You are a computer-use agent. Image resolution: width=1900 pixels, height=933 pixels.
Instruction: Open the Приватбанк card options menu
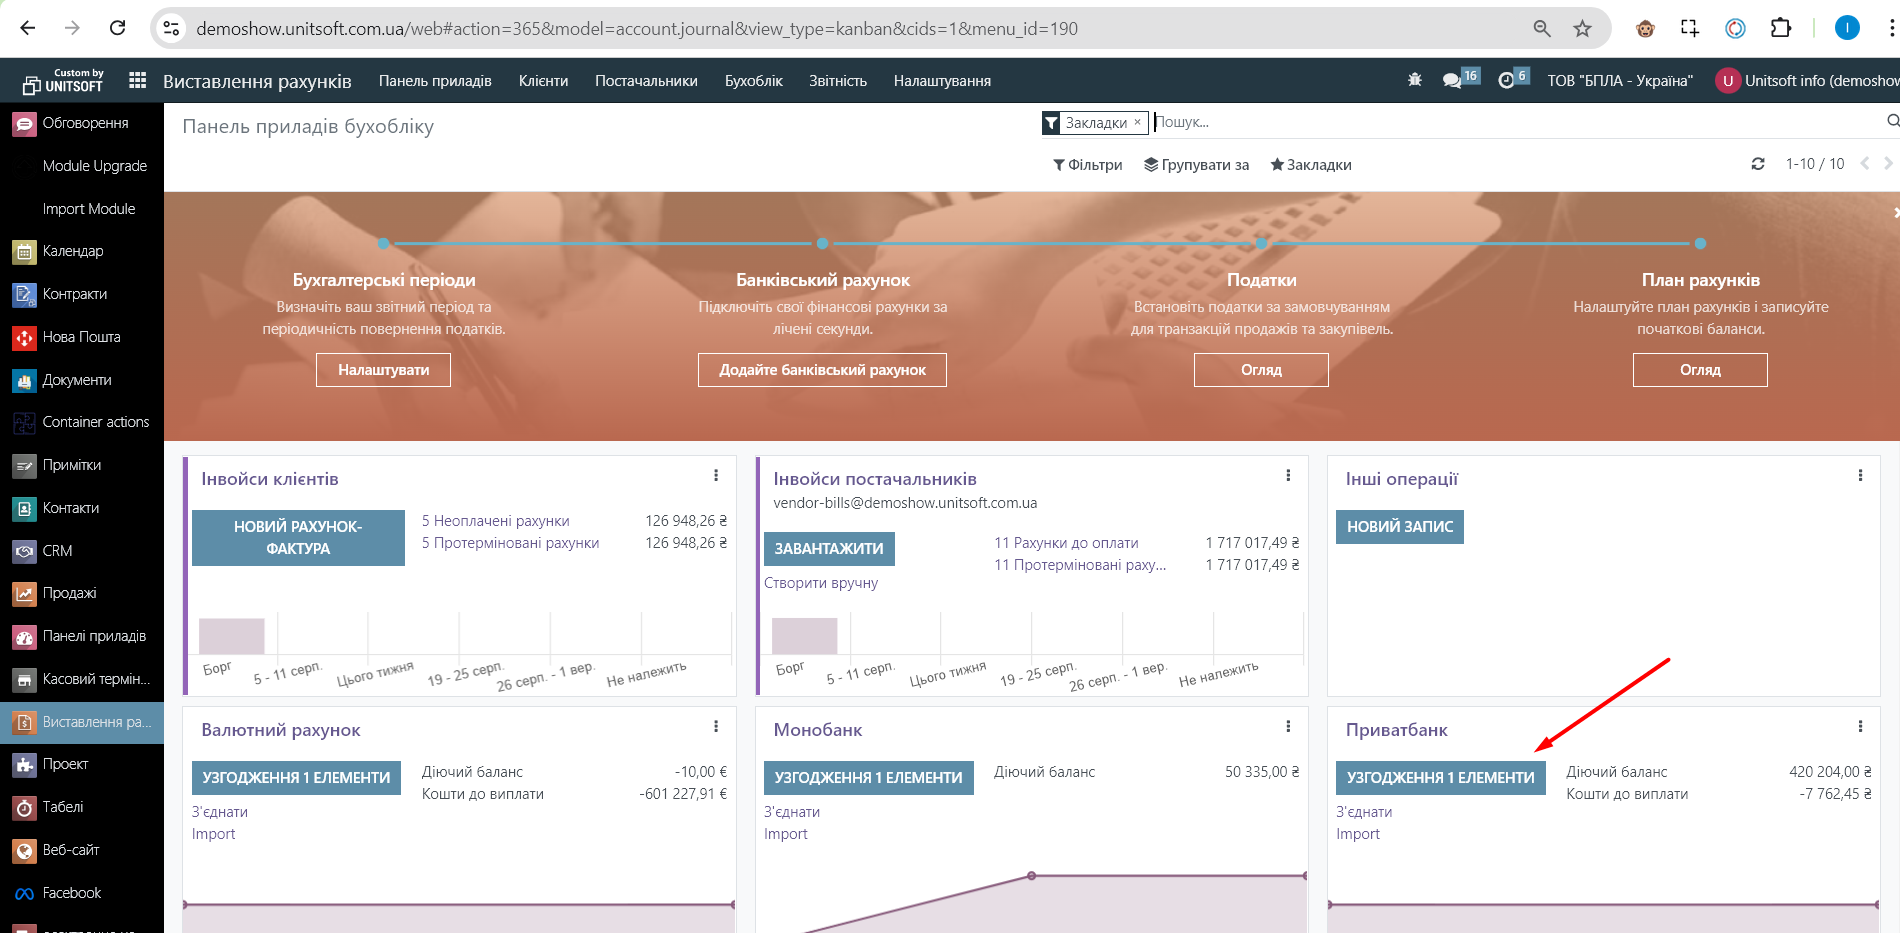[1860, 727]
